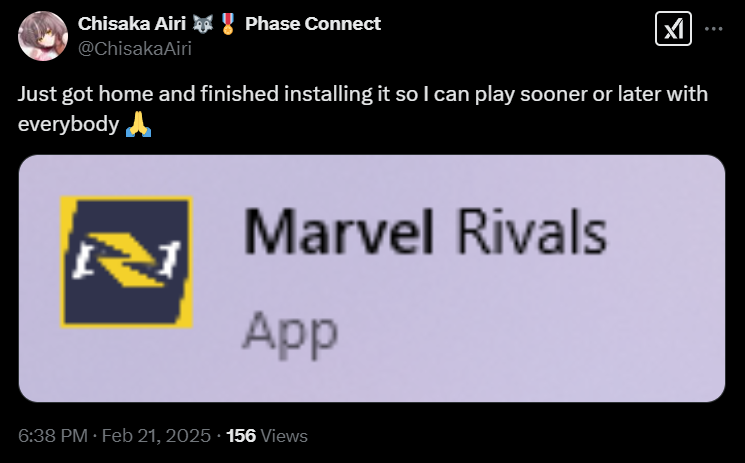Click the yellow Marvel Rivals app icon
This screenshot has height=463, width=745.
click(x=126, y=262)
